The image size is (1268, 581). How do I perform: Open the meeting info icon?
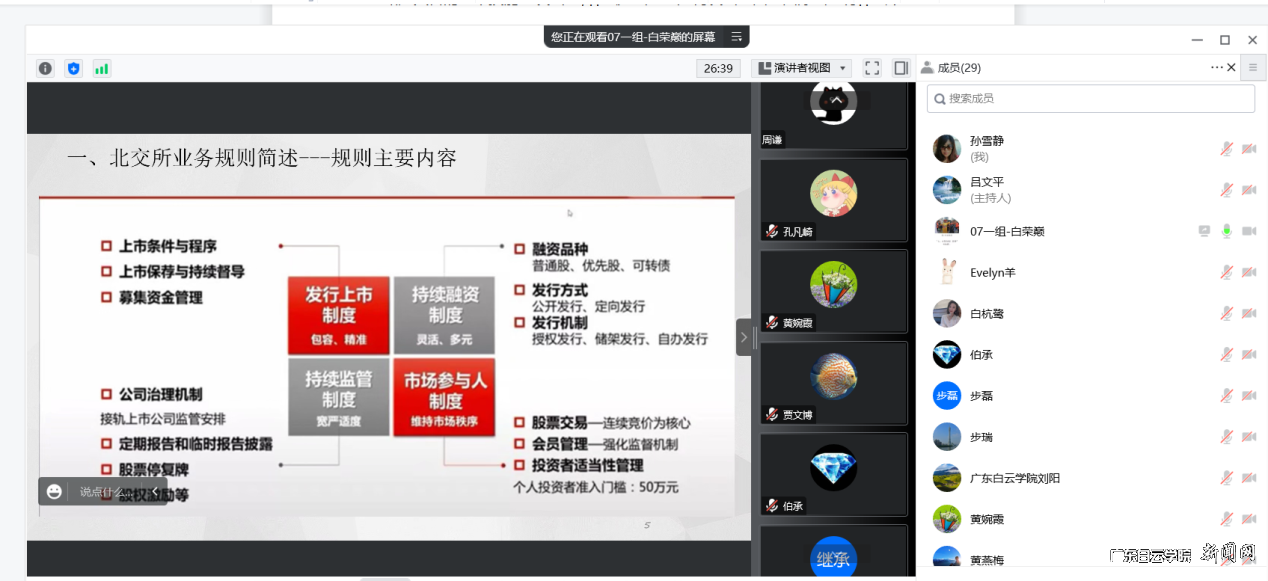[44, 68]
